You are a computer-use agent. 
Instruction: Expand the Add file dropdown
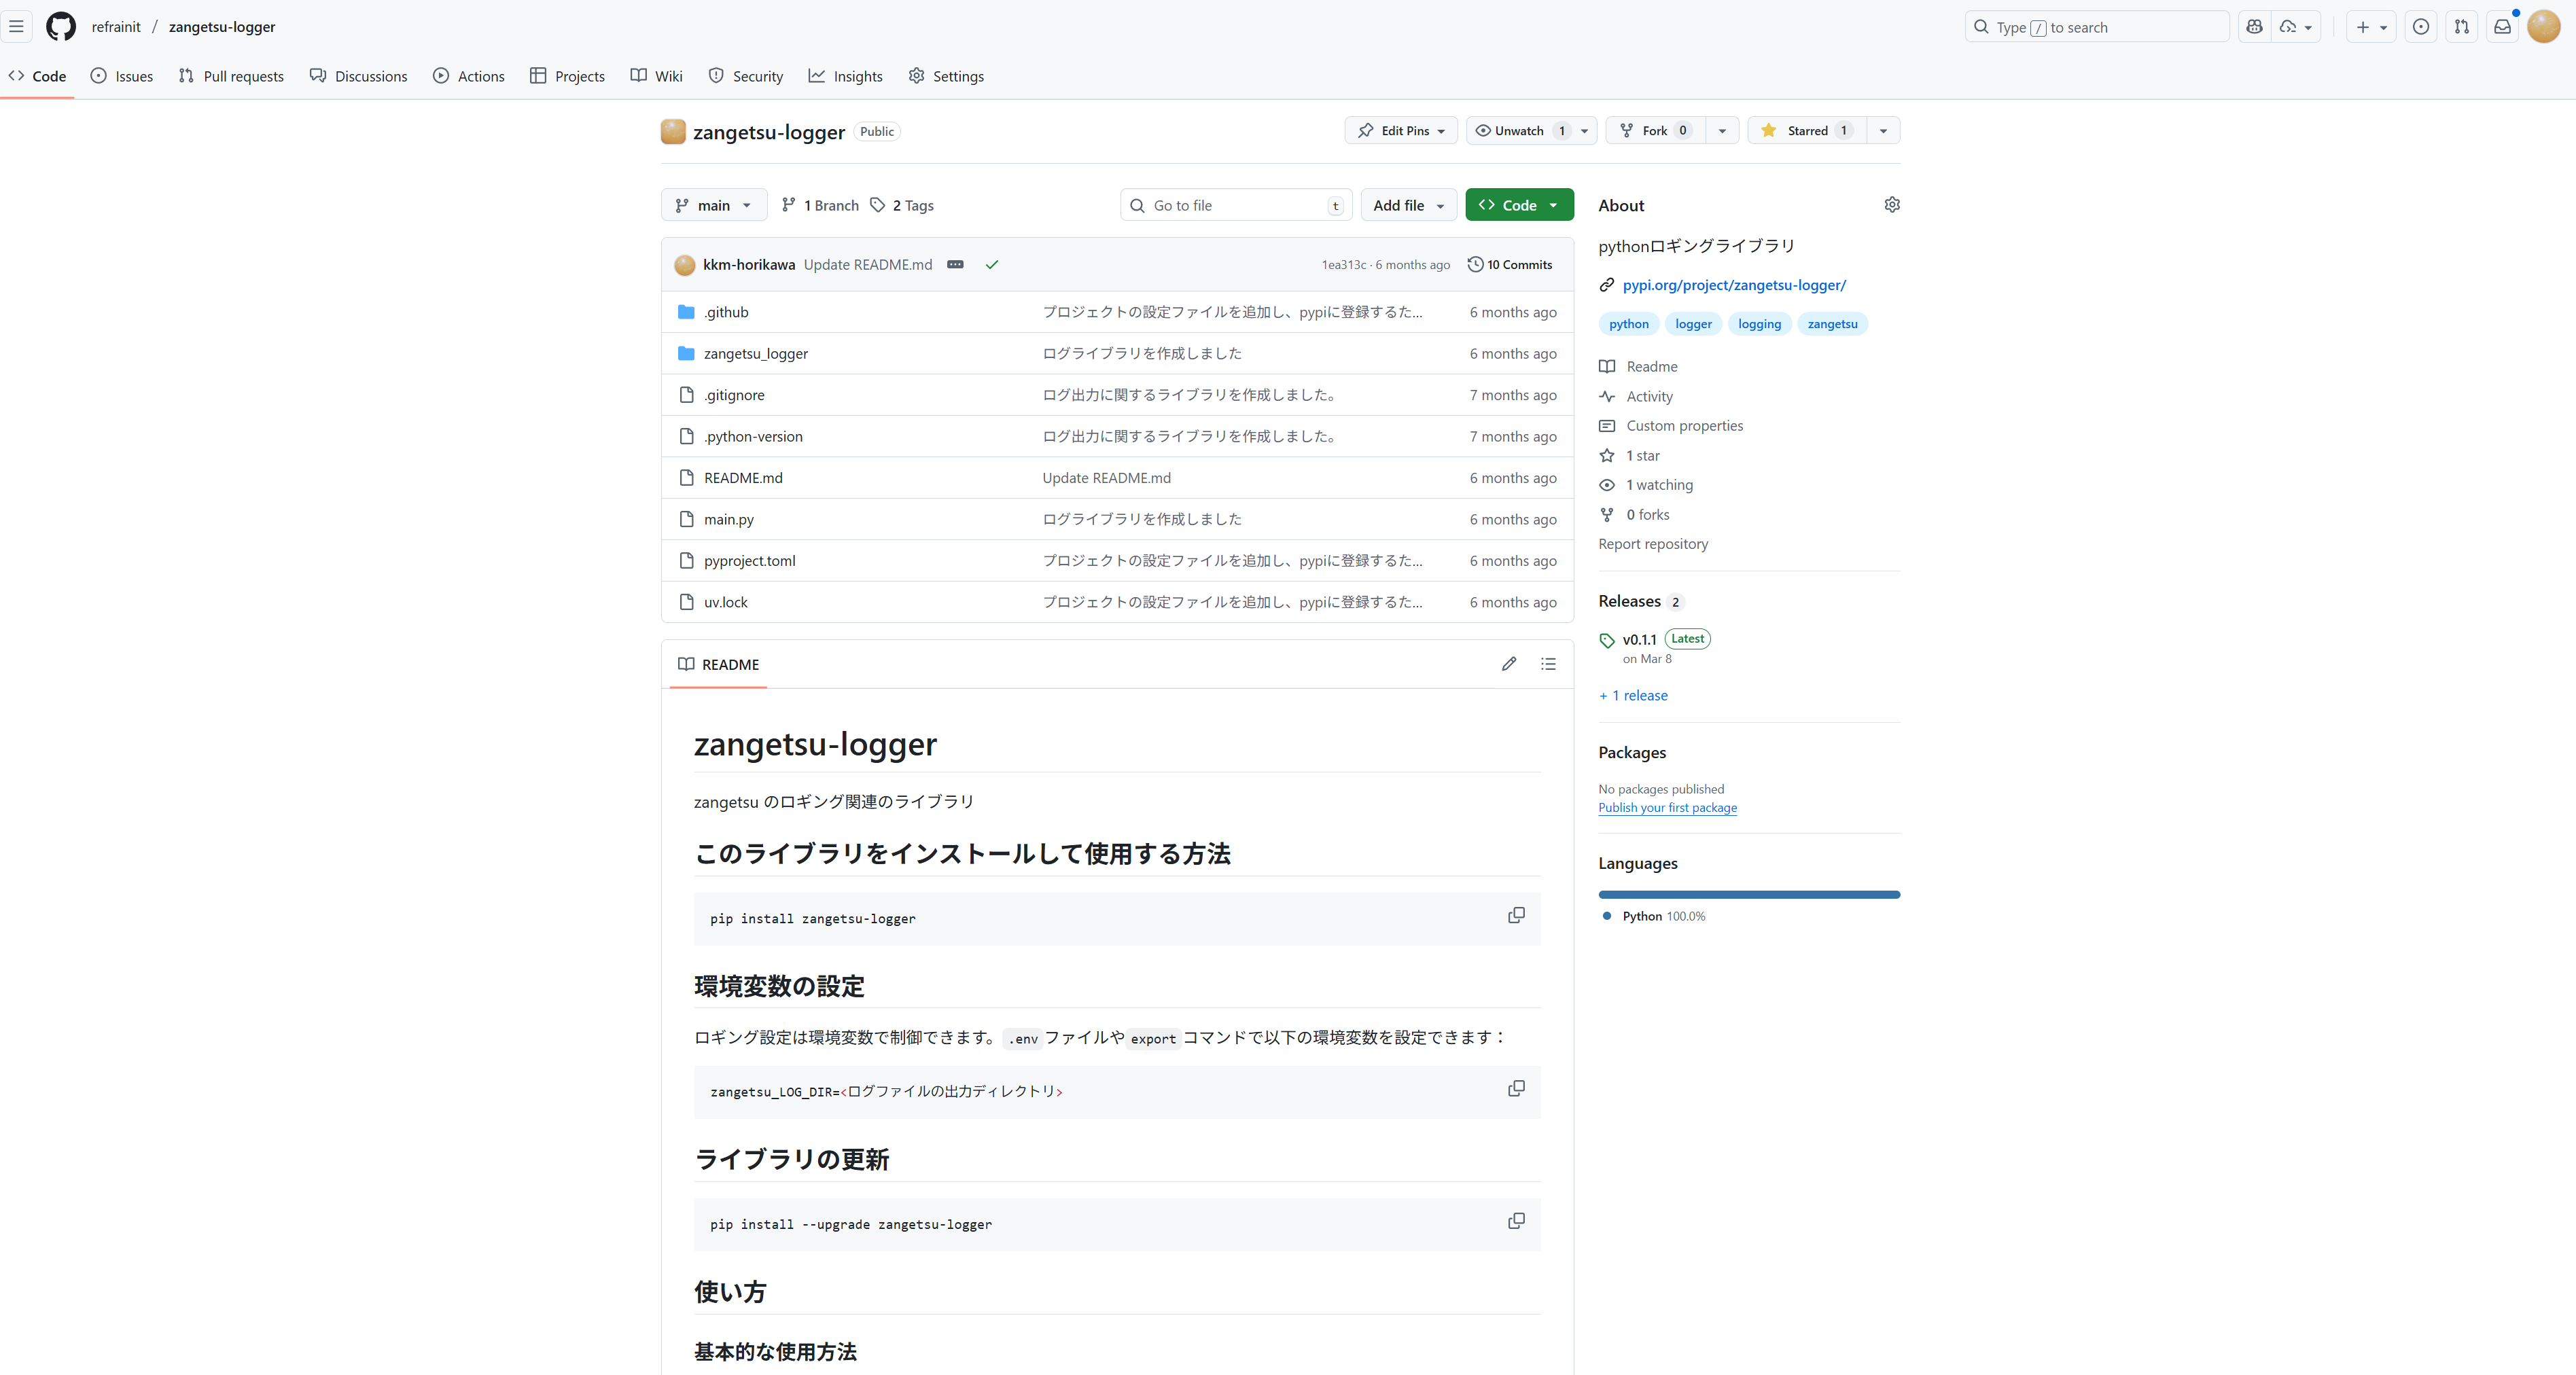[1408, 205]
